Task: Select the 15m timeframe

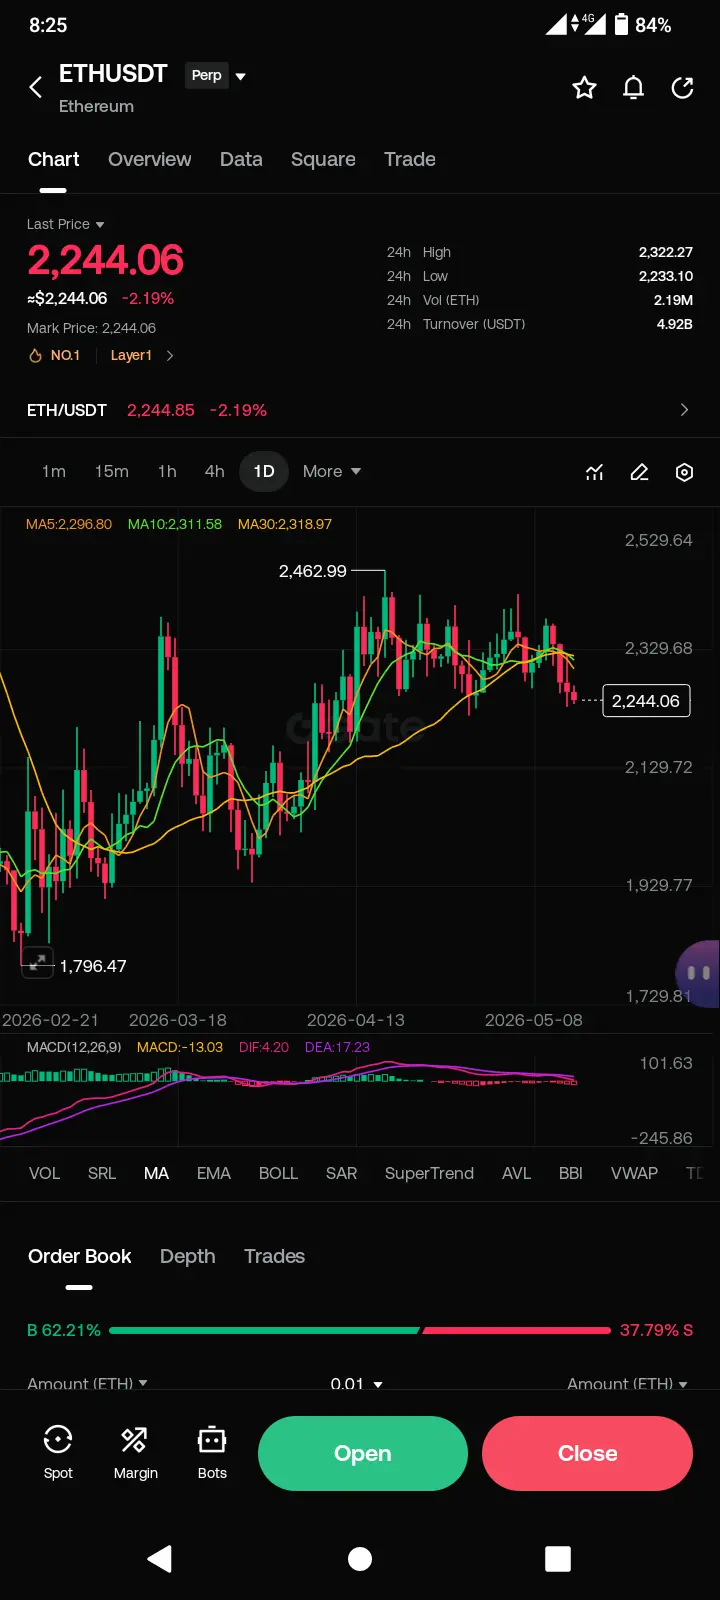Action: click(x=112, y=471)
